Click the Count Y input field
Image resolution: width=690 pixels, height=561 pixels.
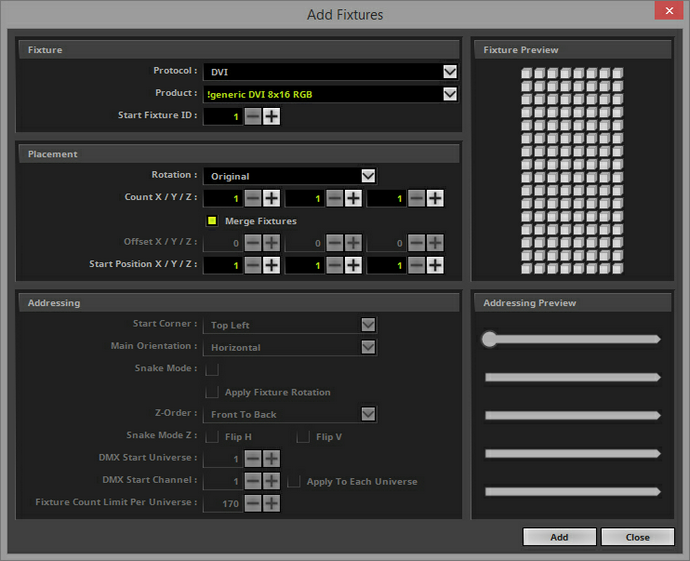coord(305,198)
